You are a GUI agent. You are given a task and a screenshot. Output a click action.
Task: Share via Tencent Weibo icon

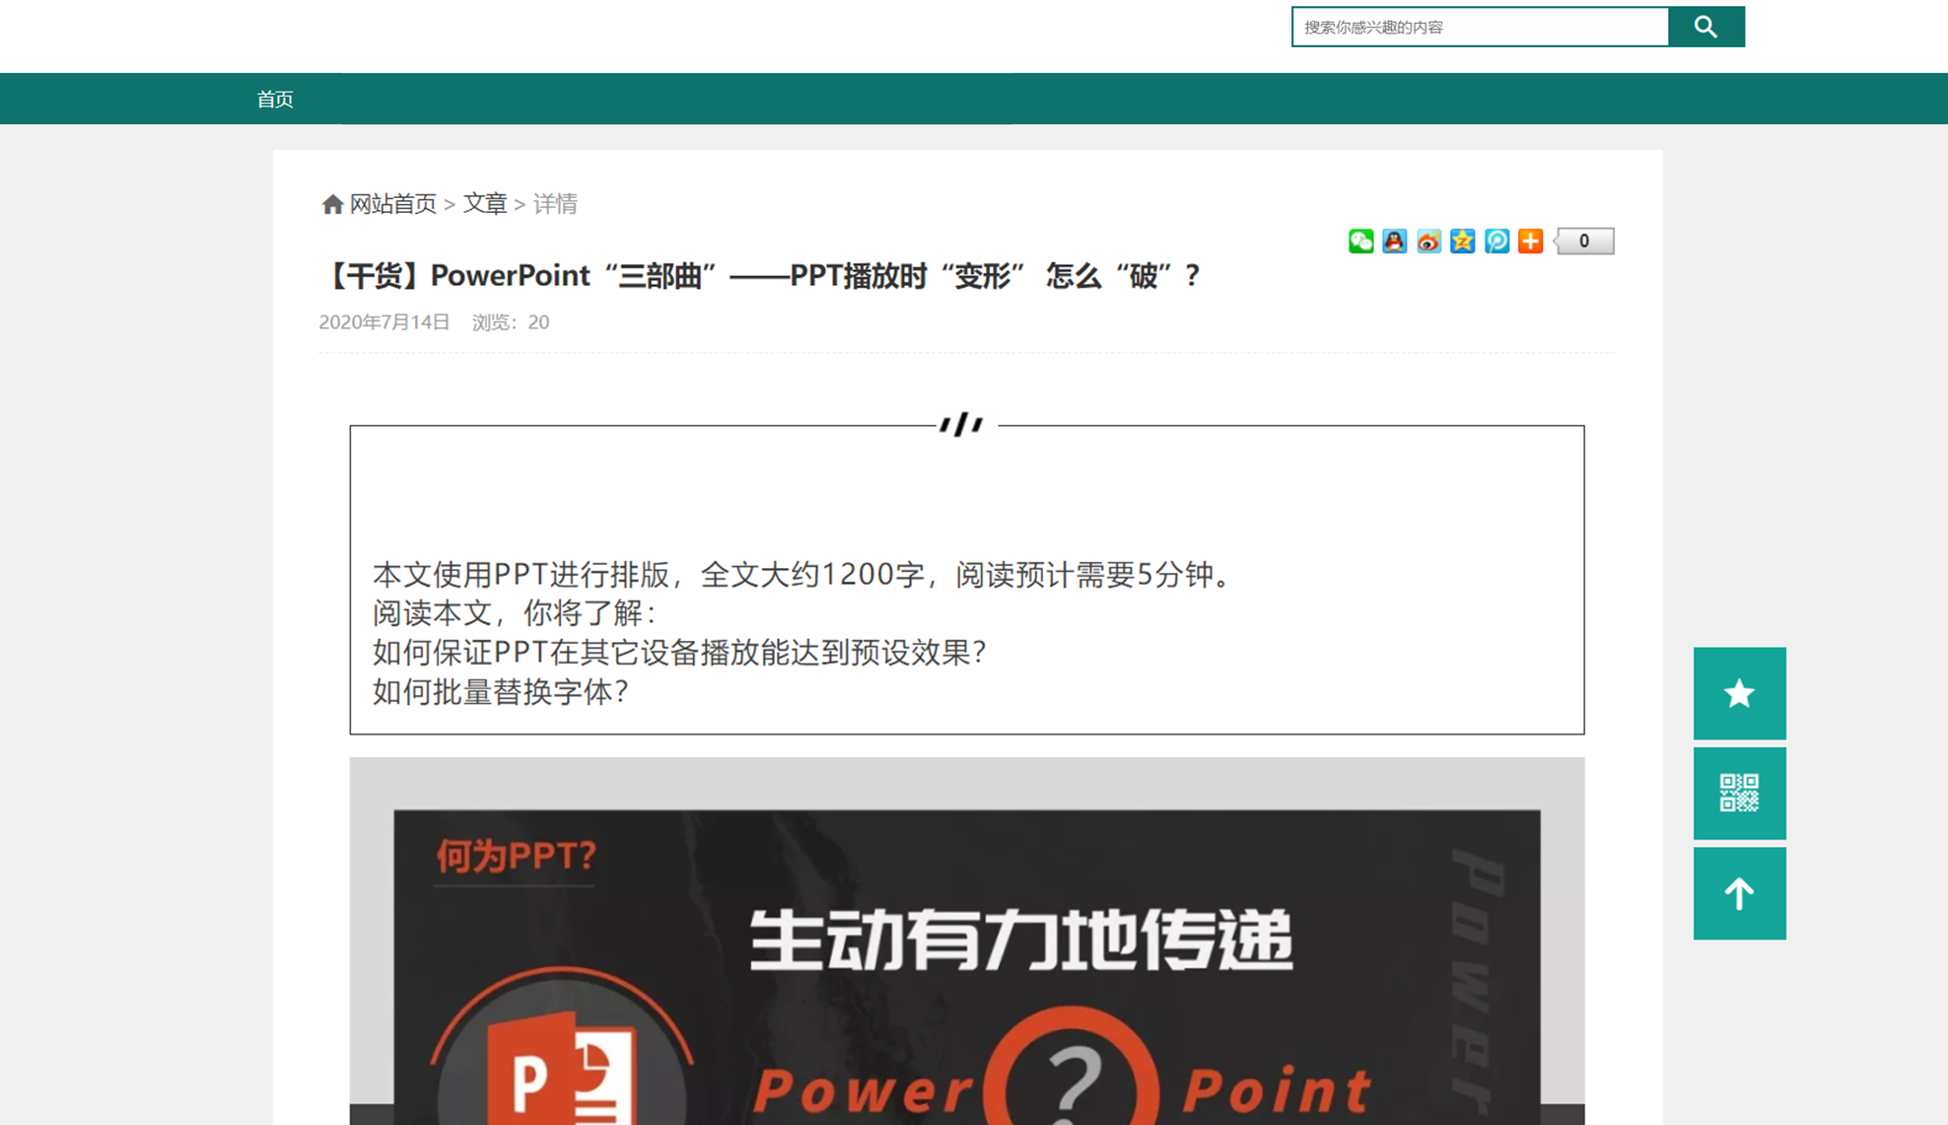pyautogui.click(x=1497, y=241)
